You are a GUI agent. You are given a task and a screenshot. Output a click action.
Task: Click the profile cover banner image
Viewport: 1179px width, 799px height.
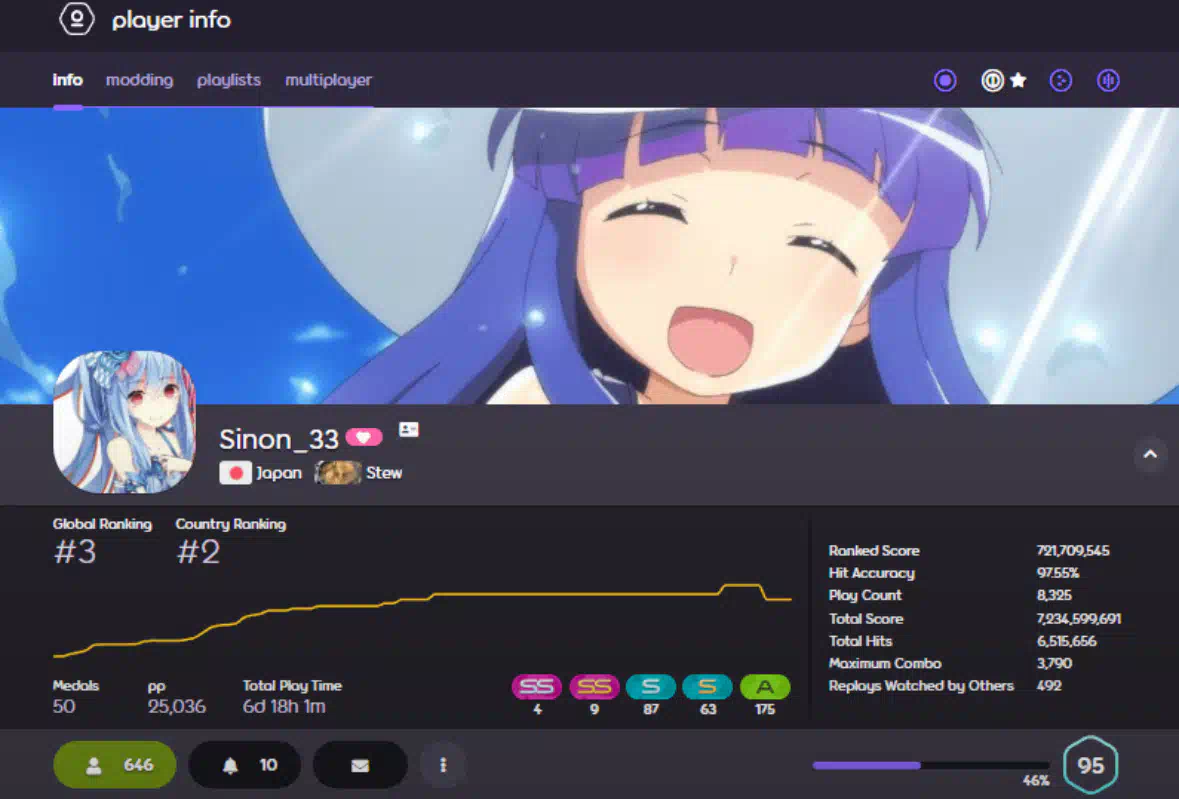click(x=590, y=256)
